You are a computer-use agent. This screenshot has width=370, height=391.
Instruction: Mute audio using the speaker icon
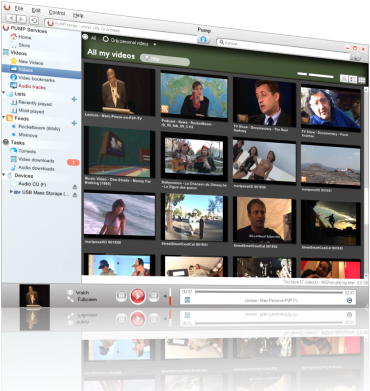(x=165, y=296)
